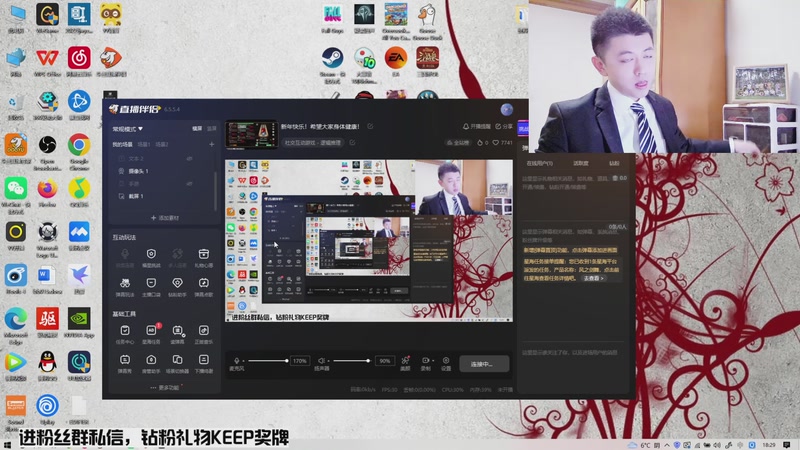Click the 分享 share button
Screen dimensions: 800x450
(x=504, y=127)
